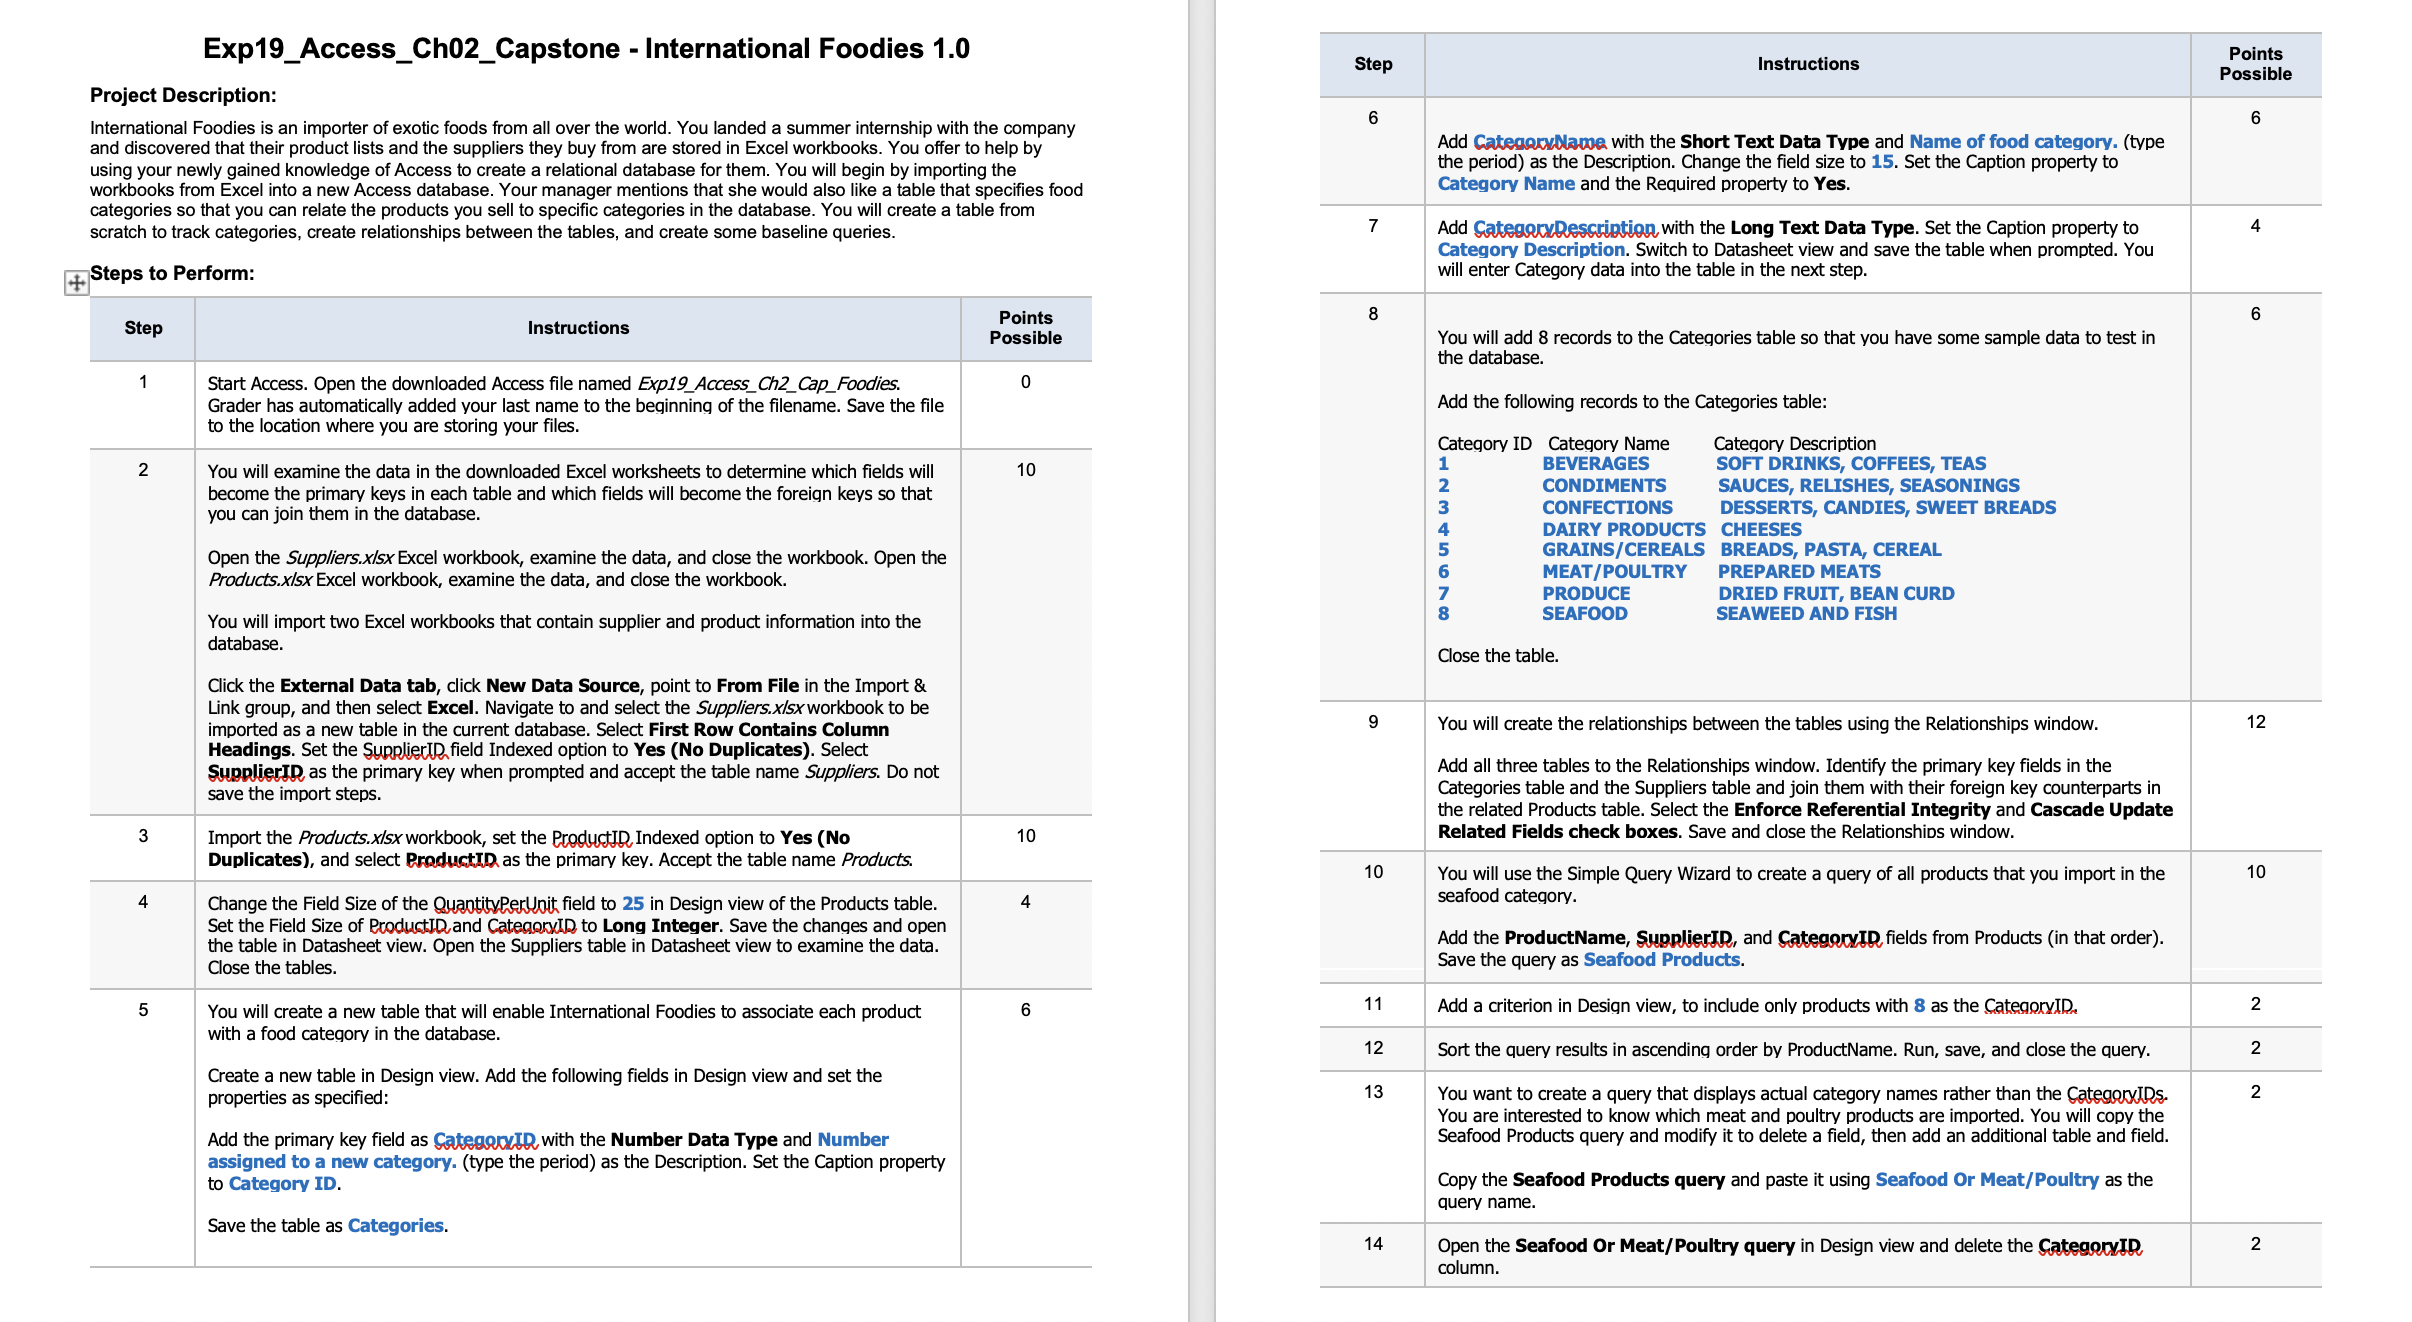Click Points Possible header in right table
The height and width of the screenshot is (1322, 2412).
point(2255,63)
